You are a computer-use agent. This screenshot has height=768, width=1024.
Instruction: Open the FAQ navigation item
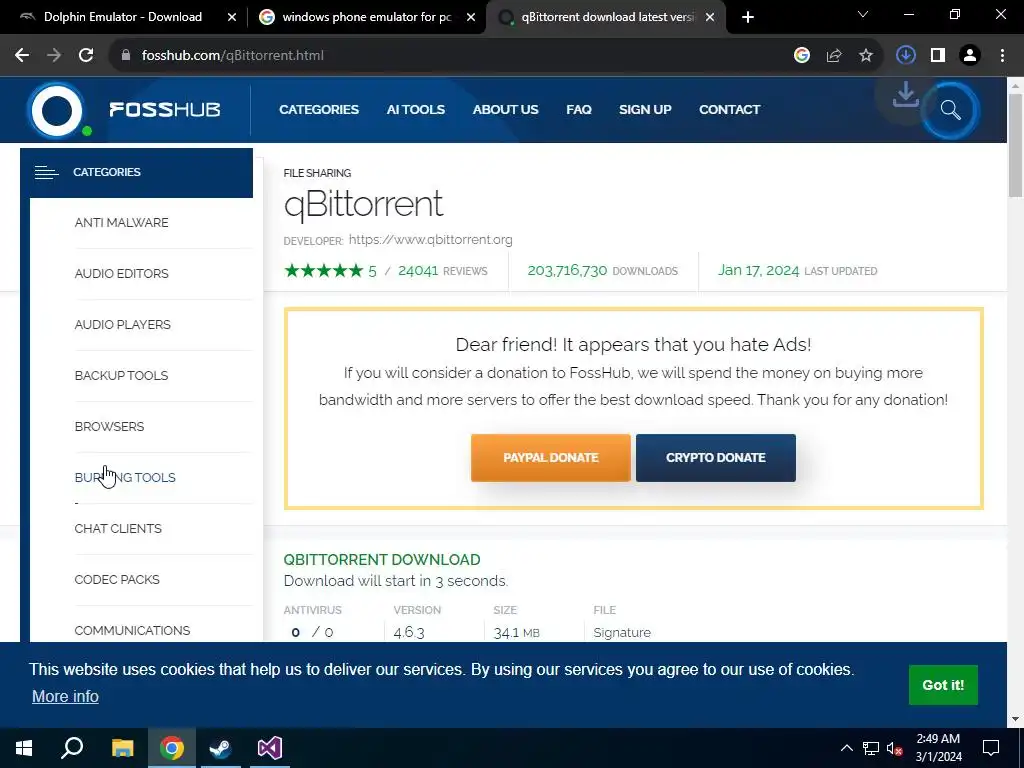tap(579, 110)
